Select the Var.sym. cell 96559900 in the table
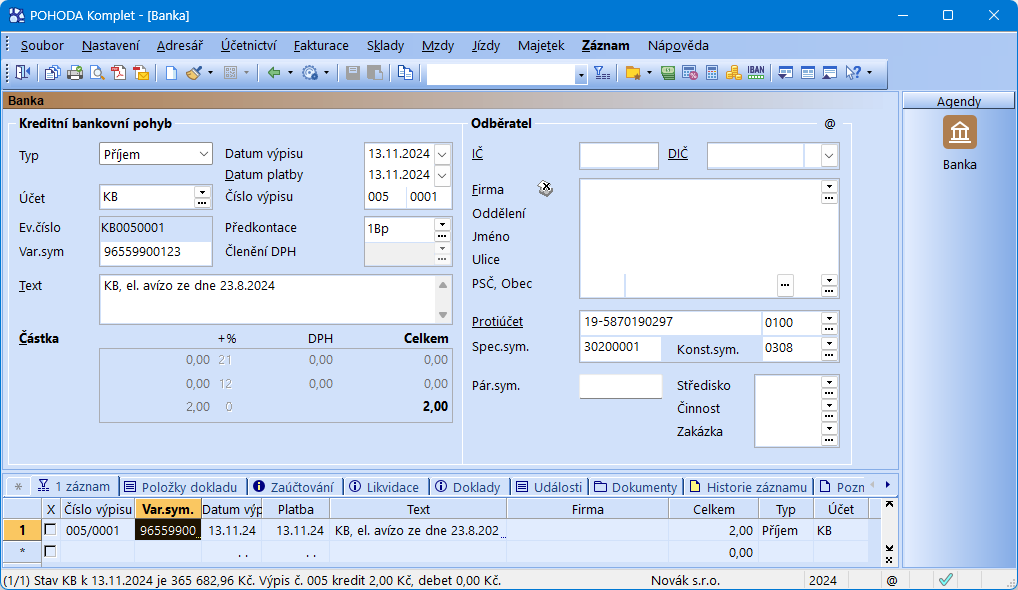Viewport: 1018px width, 590px height. tap(168, 530)
